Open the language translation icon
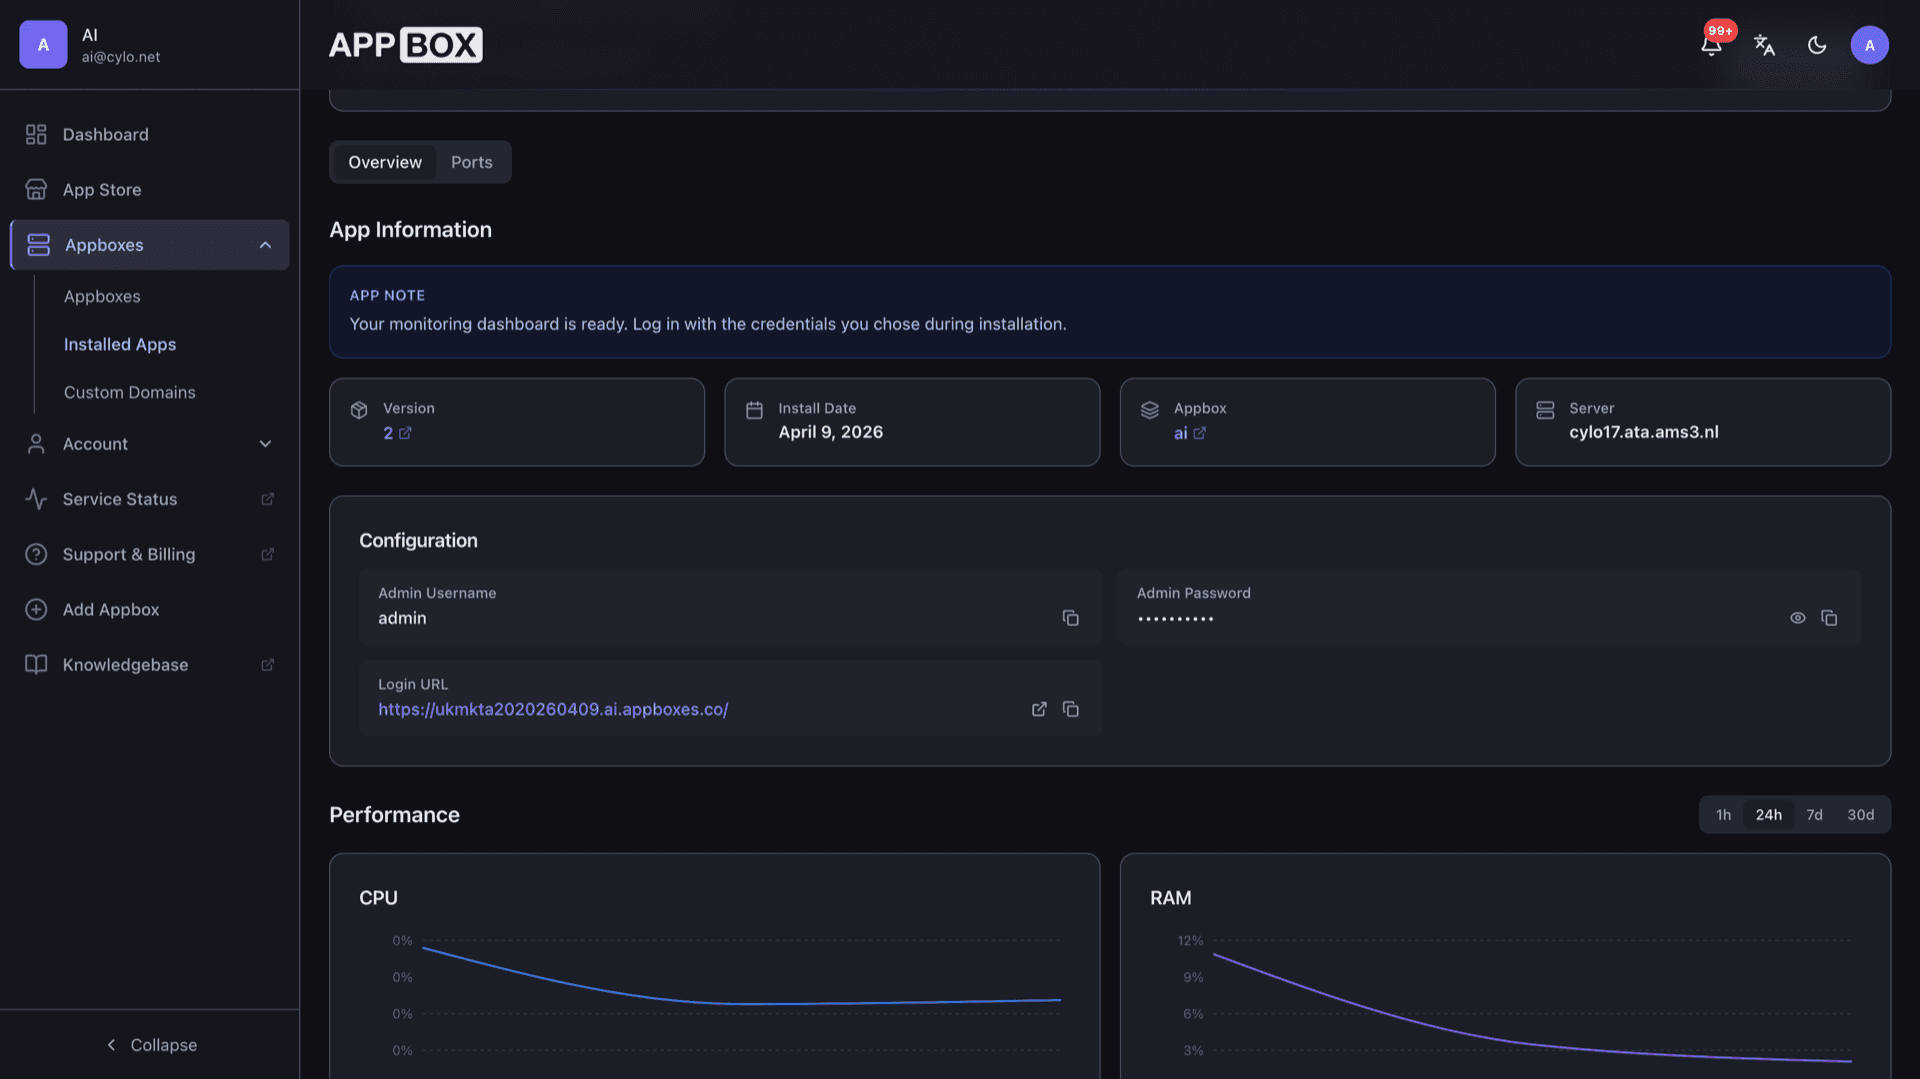The image size is (1920, 1079). coord(1764,45)
